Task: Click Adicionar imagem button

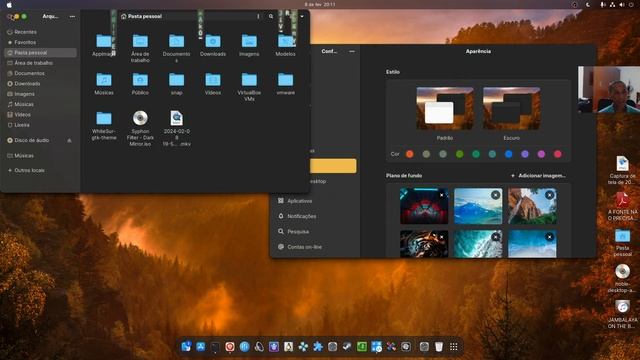Action: (x=538, y=176)
